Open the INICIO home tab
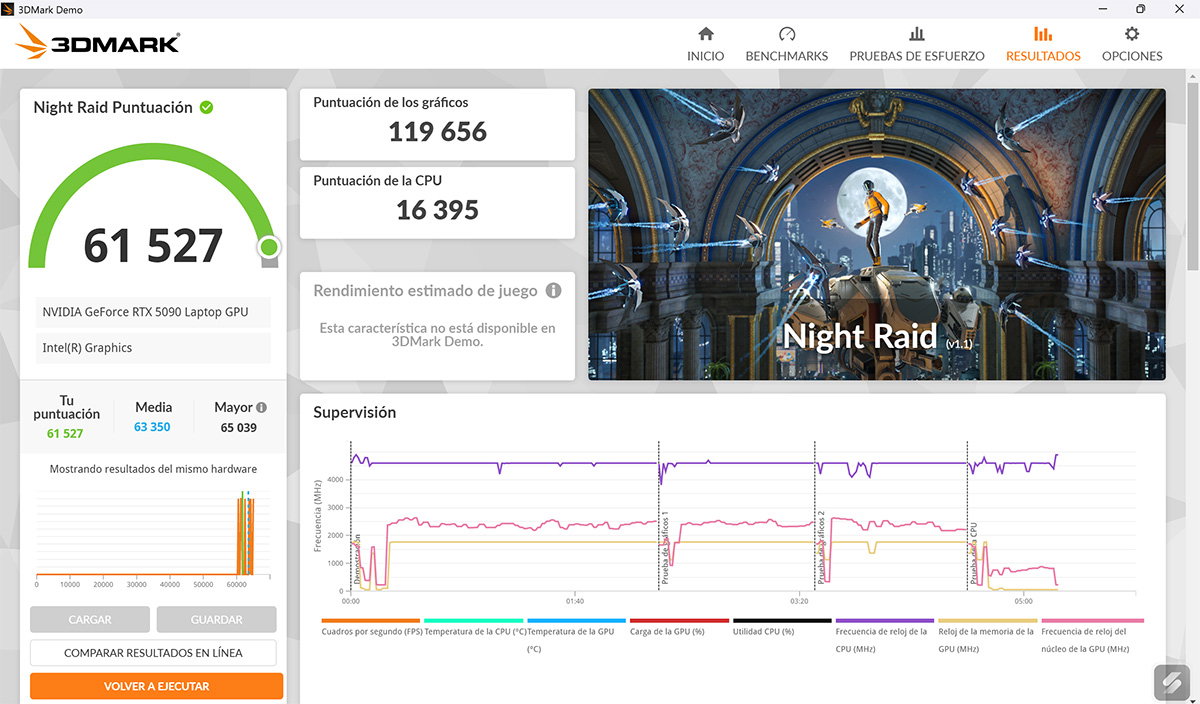Viewport: 1200px width, 704px height. pyautogui.click(x=705, y=44)
